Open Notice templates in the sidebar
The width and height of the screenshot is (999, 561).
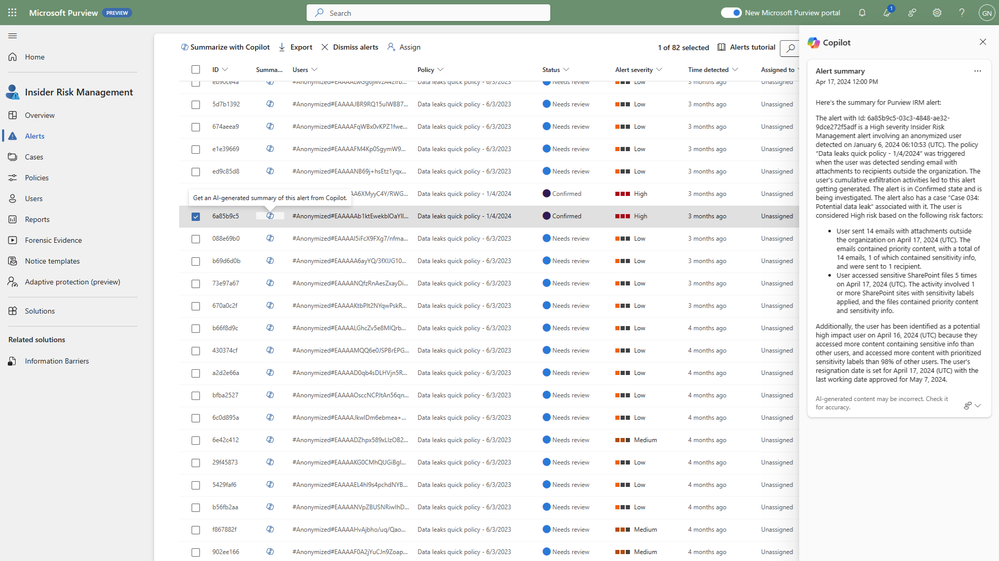coord(52,261)
